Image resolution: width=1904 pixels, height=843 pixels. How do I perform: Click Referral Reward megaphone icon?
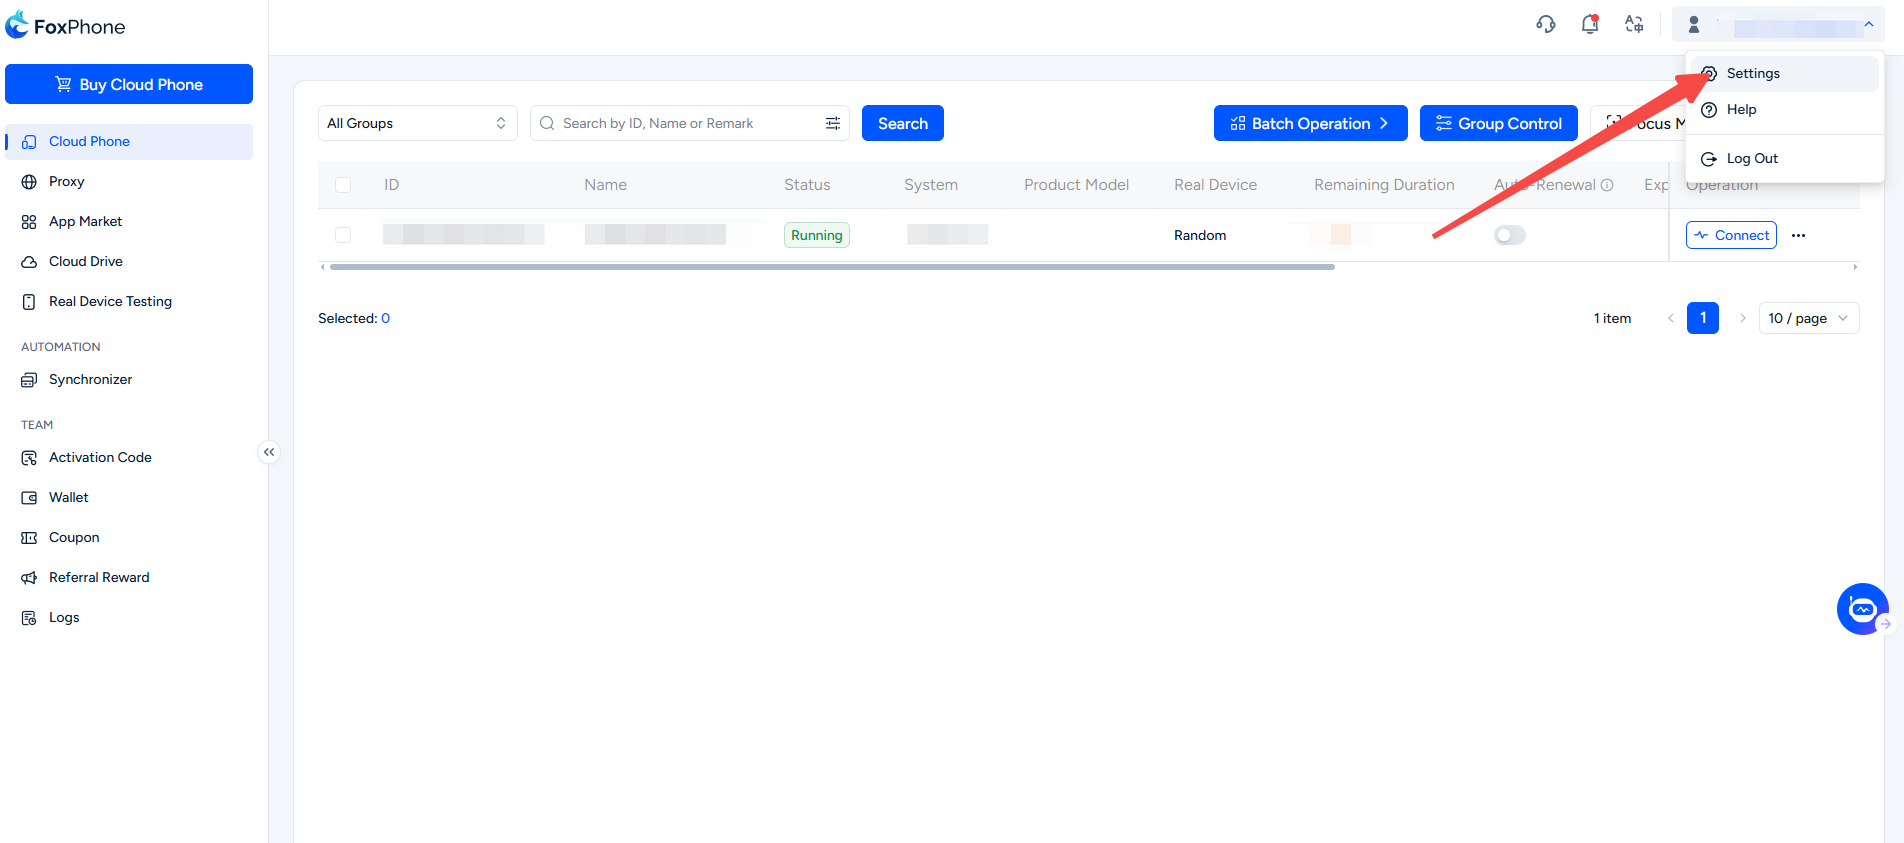29,578
